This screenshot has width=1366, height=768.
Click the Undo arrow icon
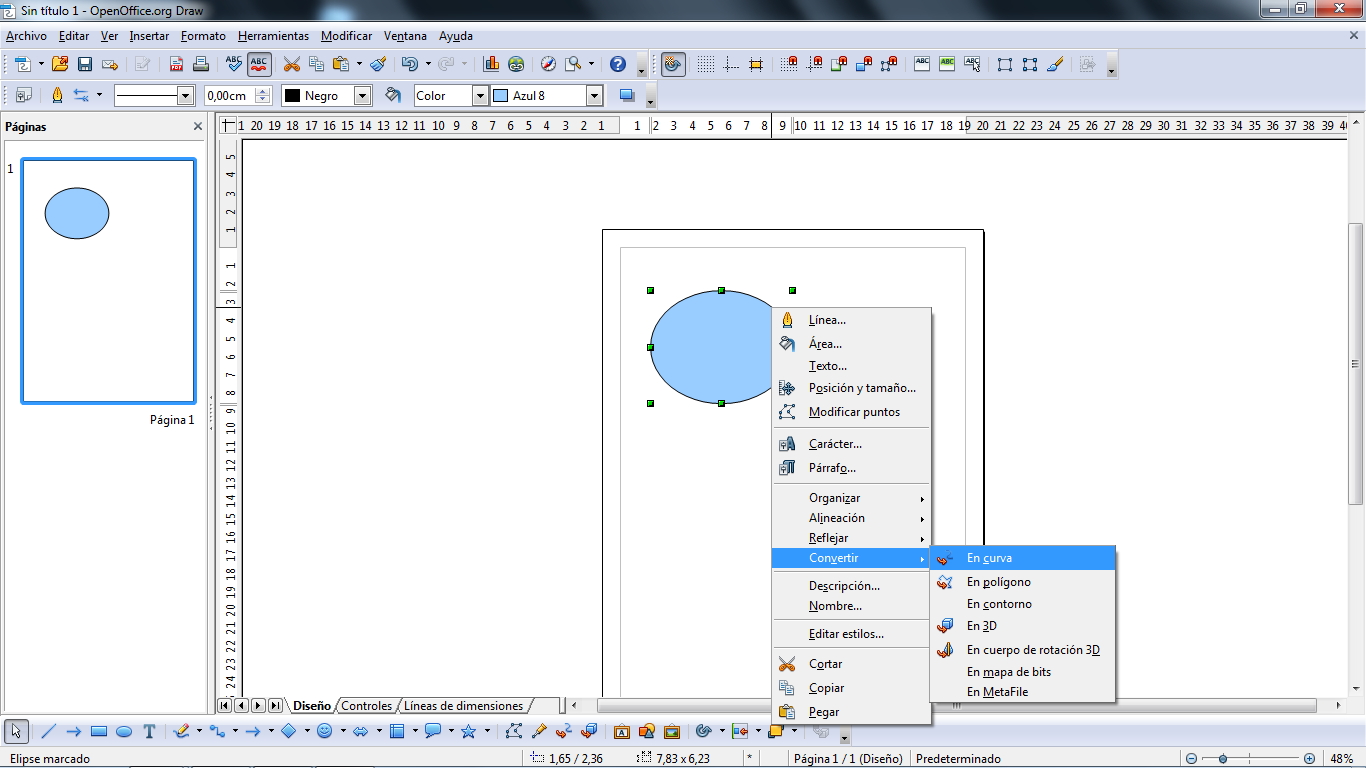(409, 64)
